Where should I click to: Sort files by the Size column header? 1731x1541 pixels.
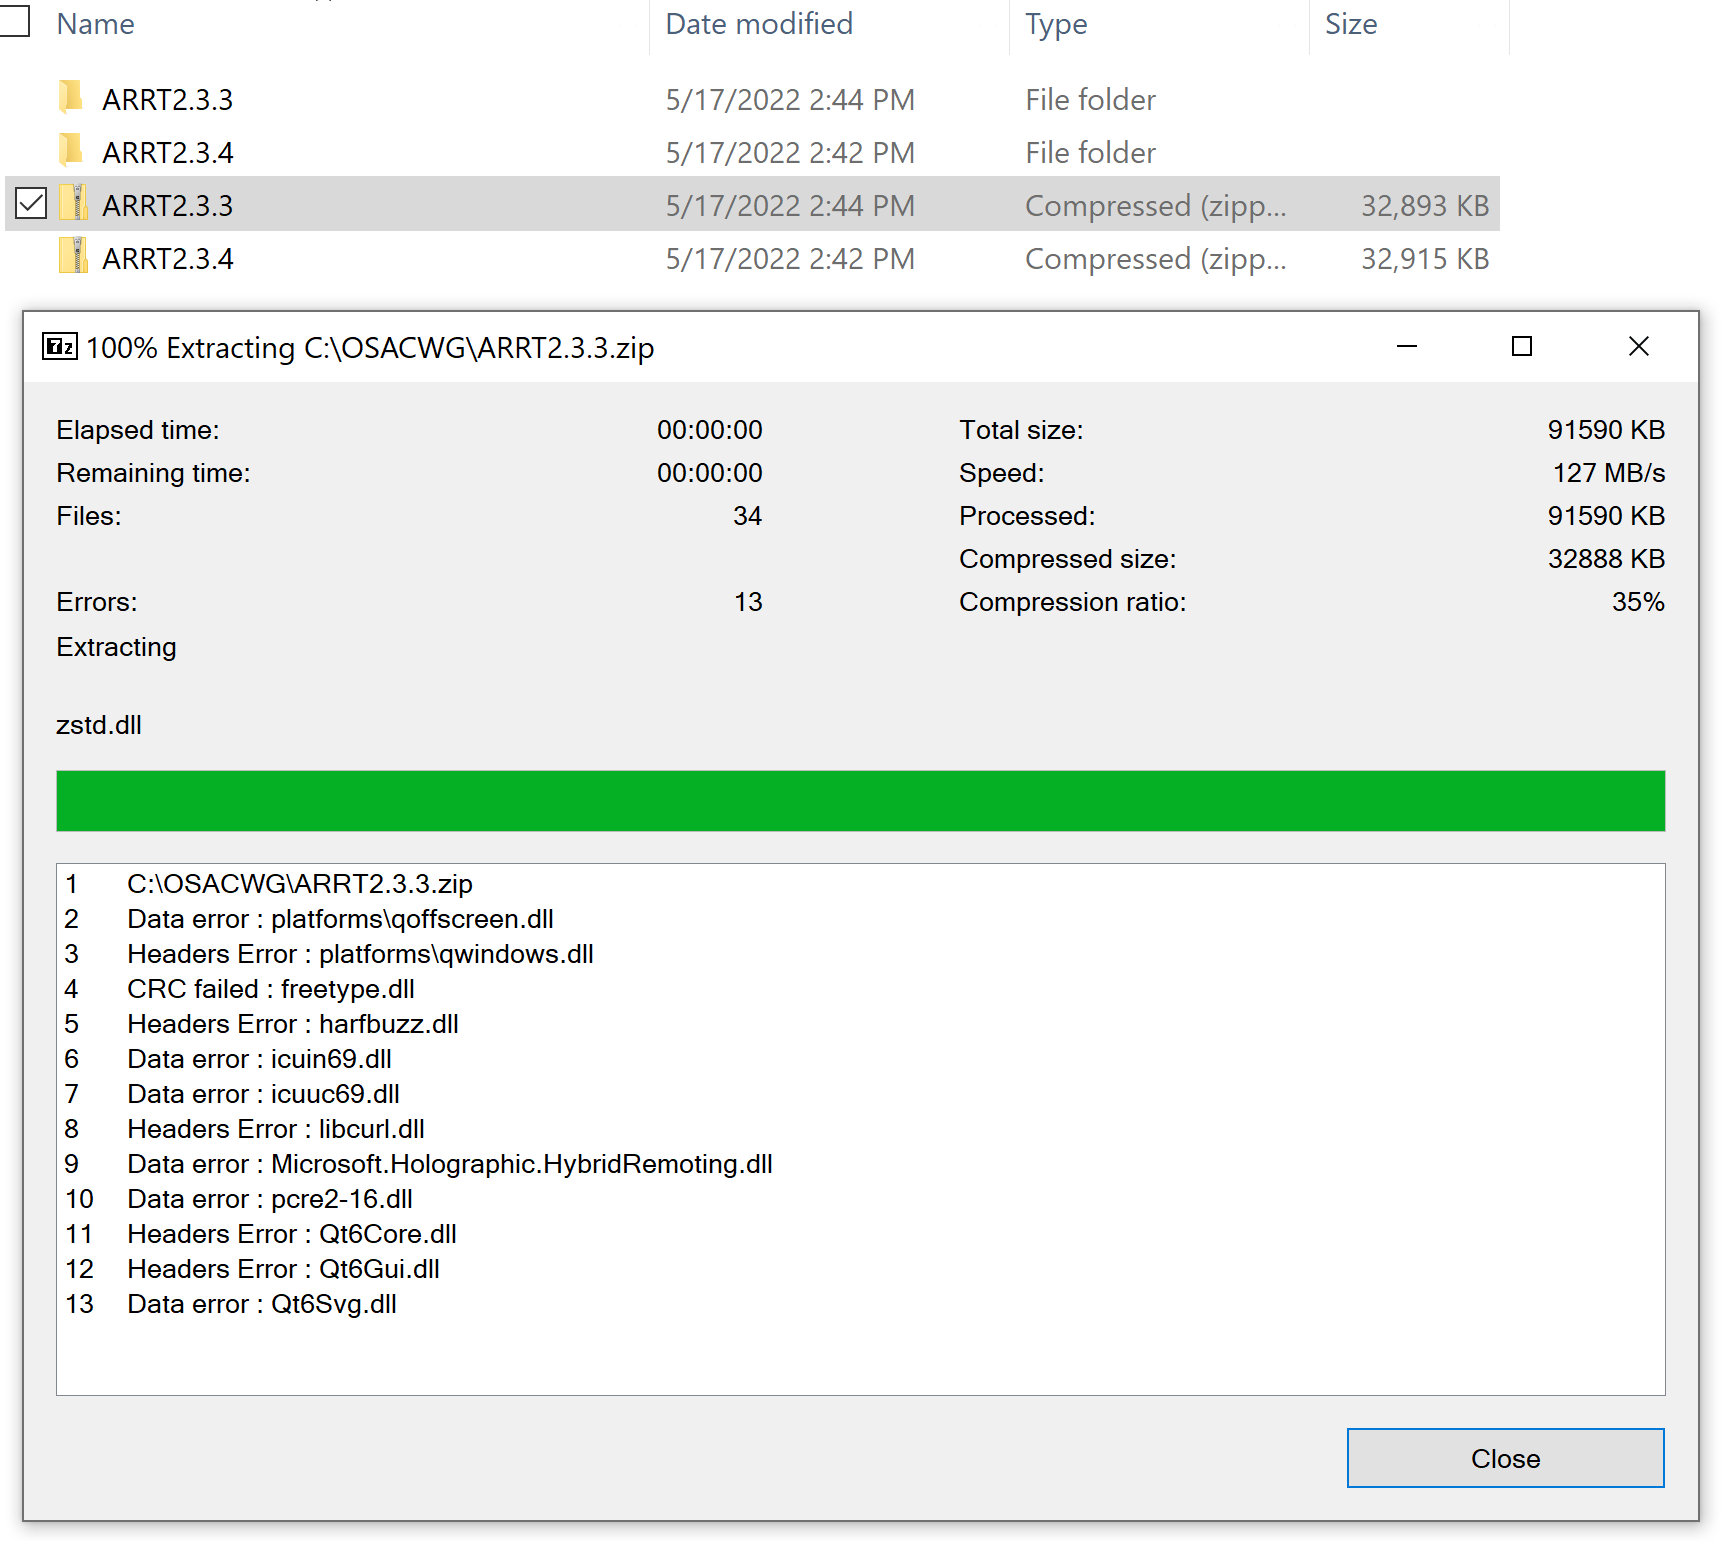click(x=1352, y=24)
